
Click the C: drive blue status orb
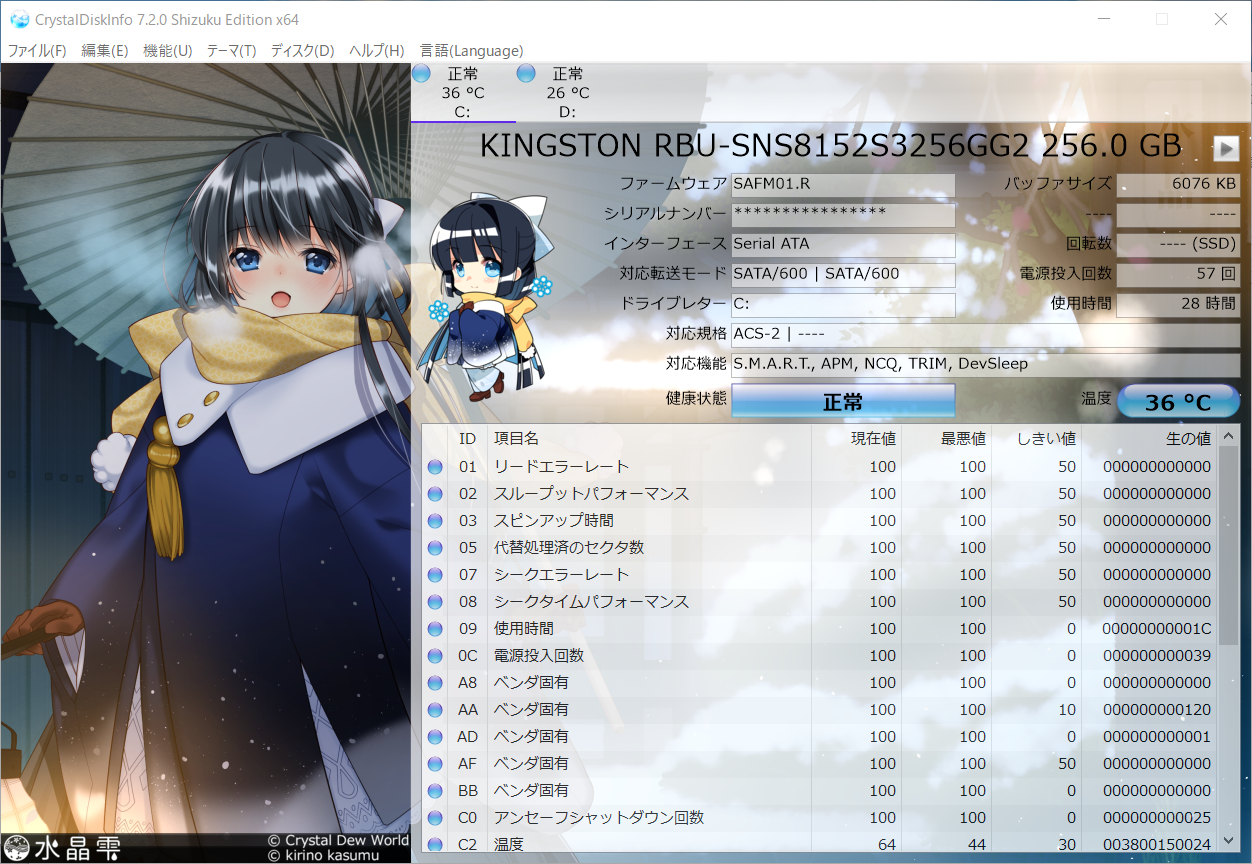(422, 74)
